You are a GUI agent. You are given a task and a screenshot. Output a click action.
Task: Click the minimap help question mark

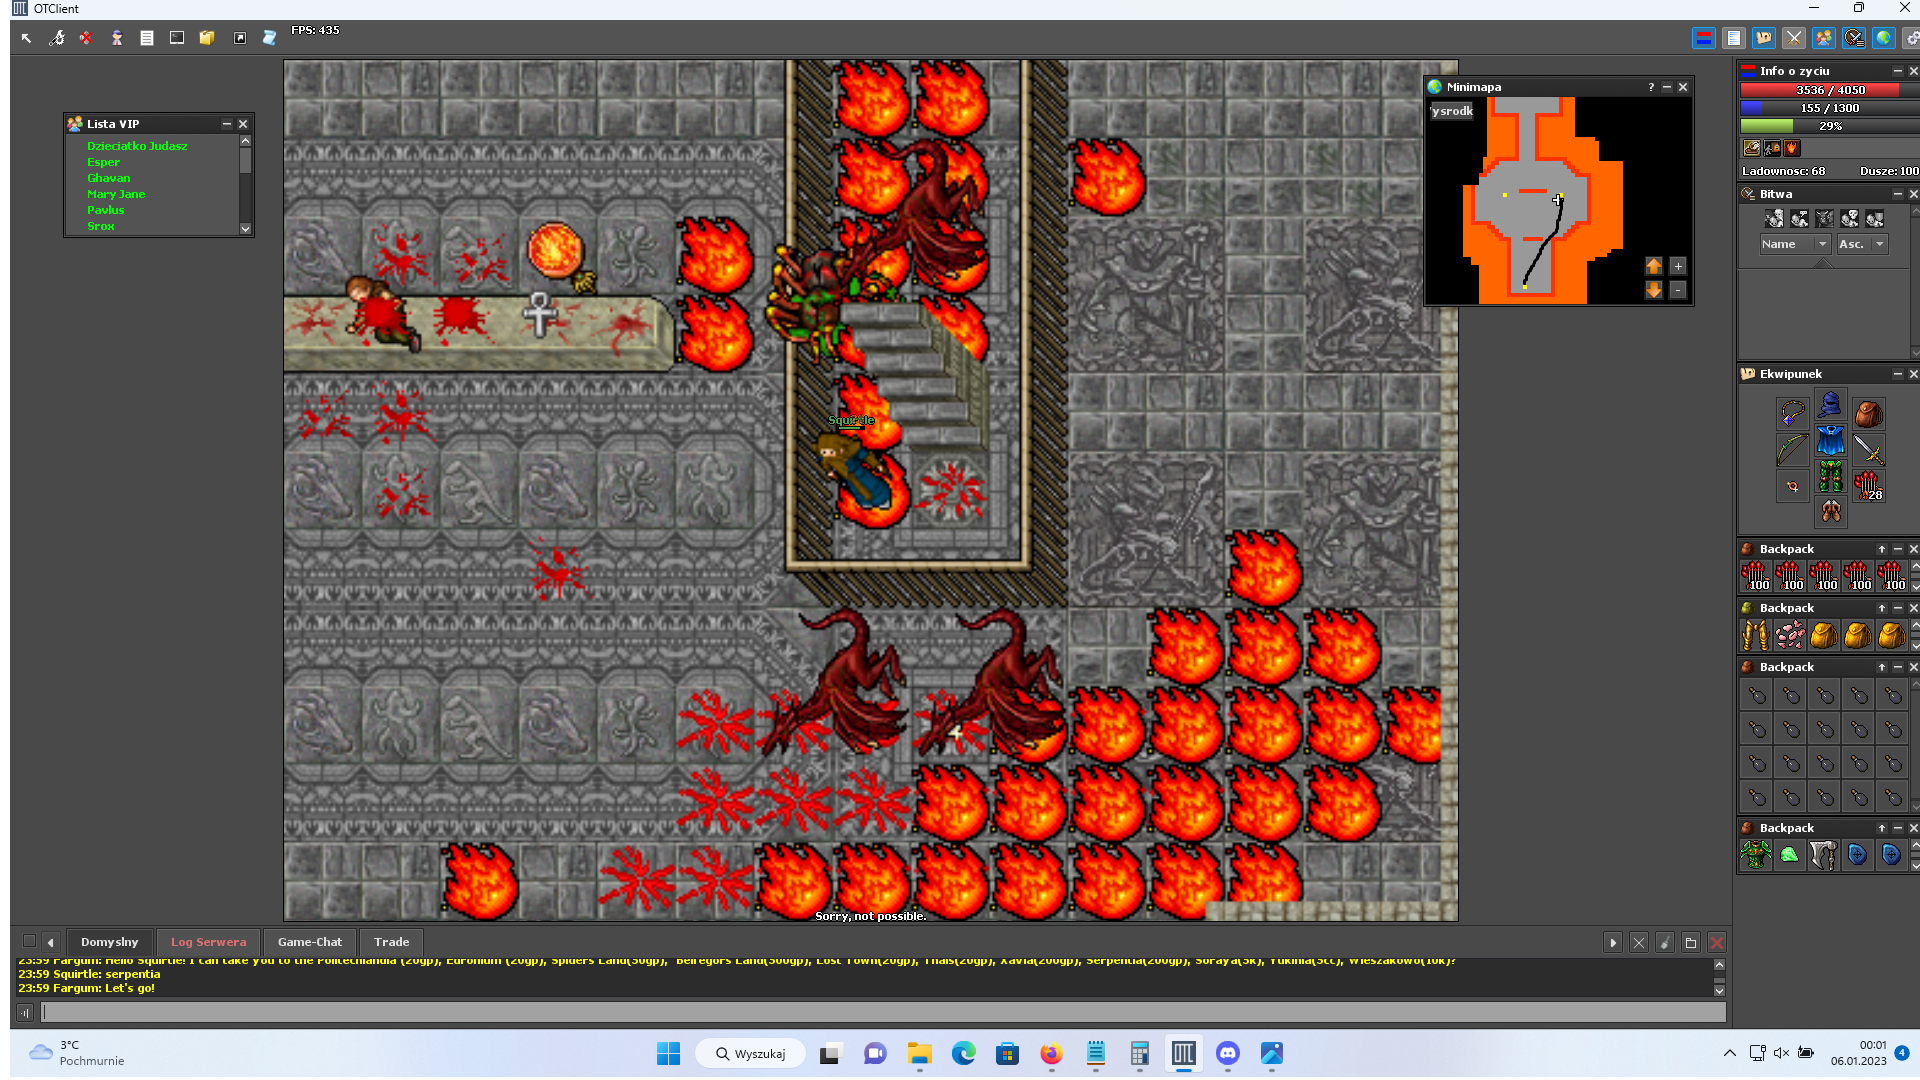coord(1651,87)
